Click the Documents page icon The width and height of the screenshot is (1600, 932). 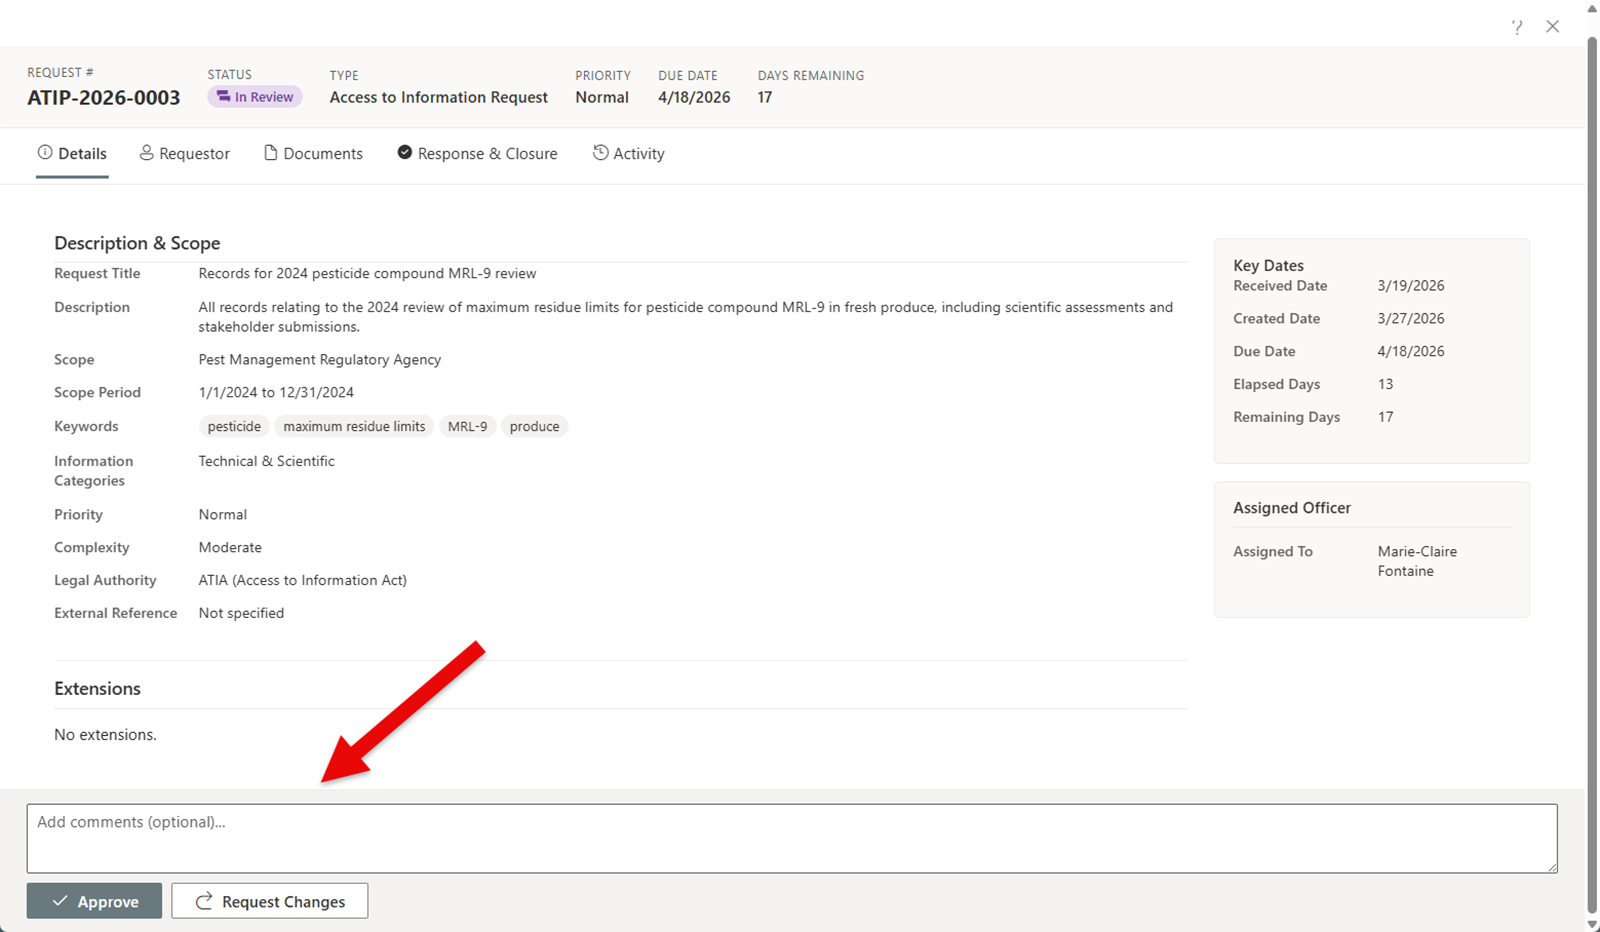pos(270,153)
